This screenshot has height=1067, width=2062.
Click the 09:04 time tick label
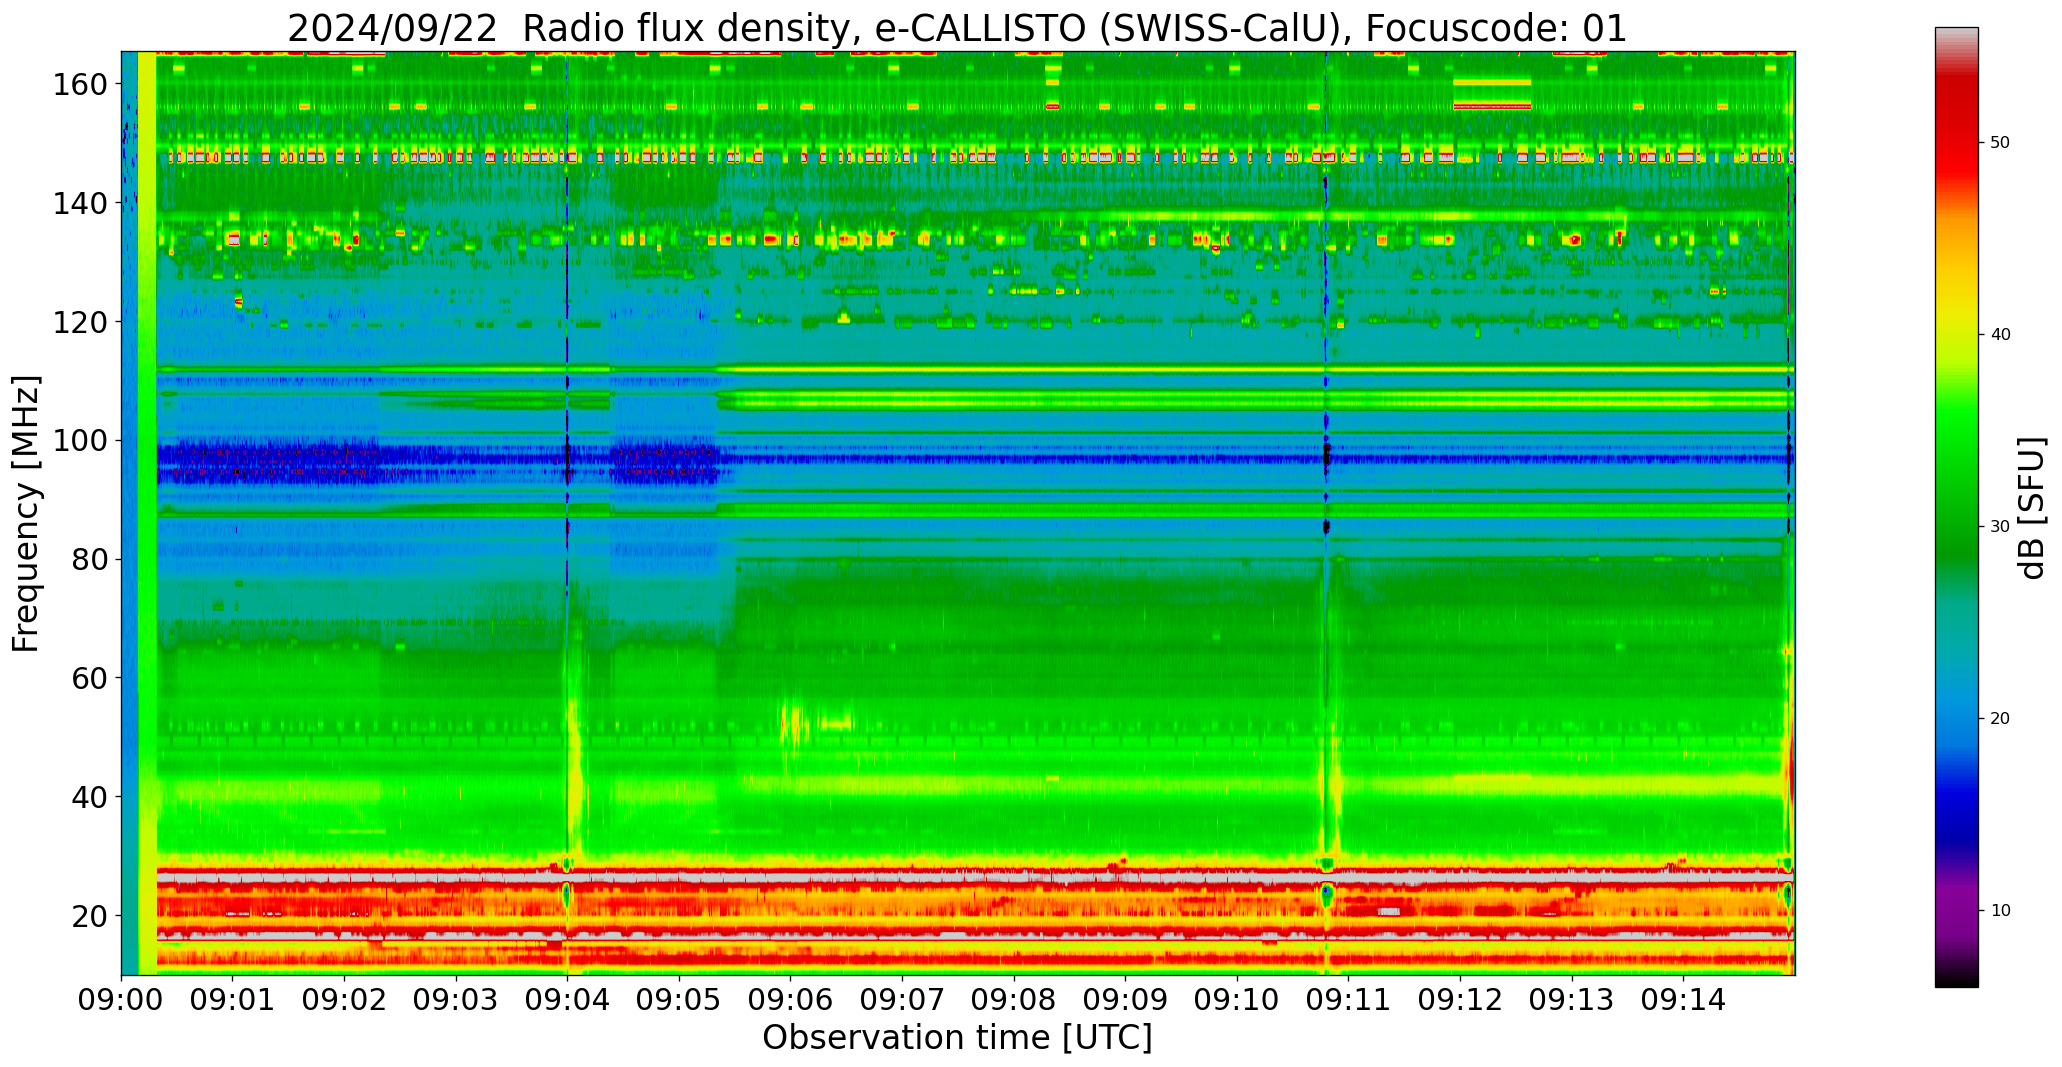(568, 1002)
